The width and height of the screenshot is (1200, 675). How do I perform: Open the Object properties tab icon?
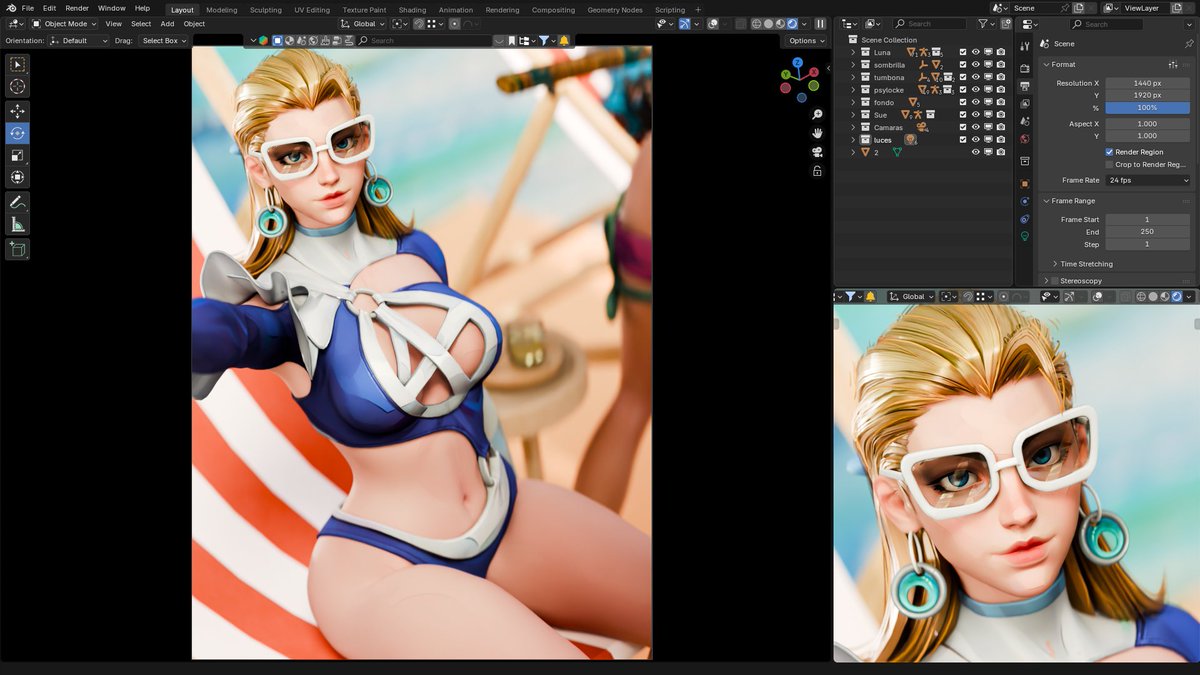tap(1025, 184)
